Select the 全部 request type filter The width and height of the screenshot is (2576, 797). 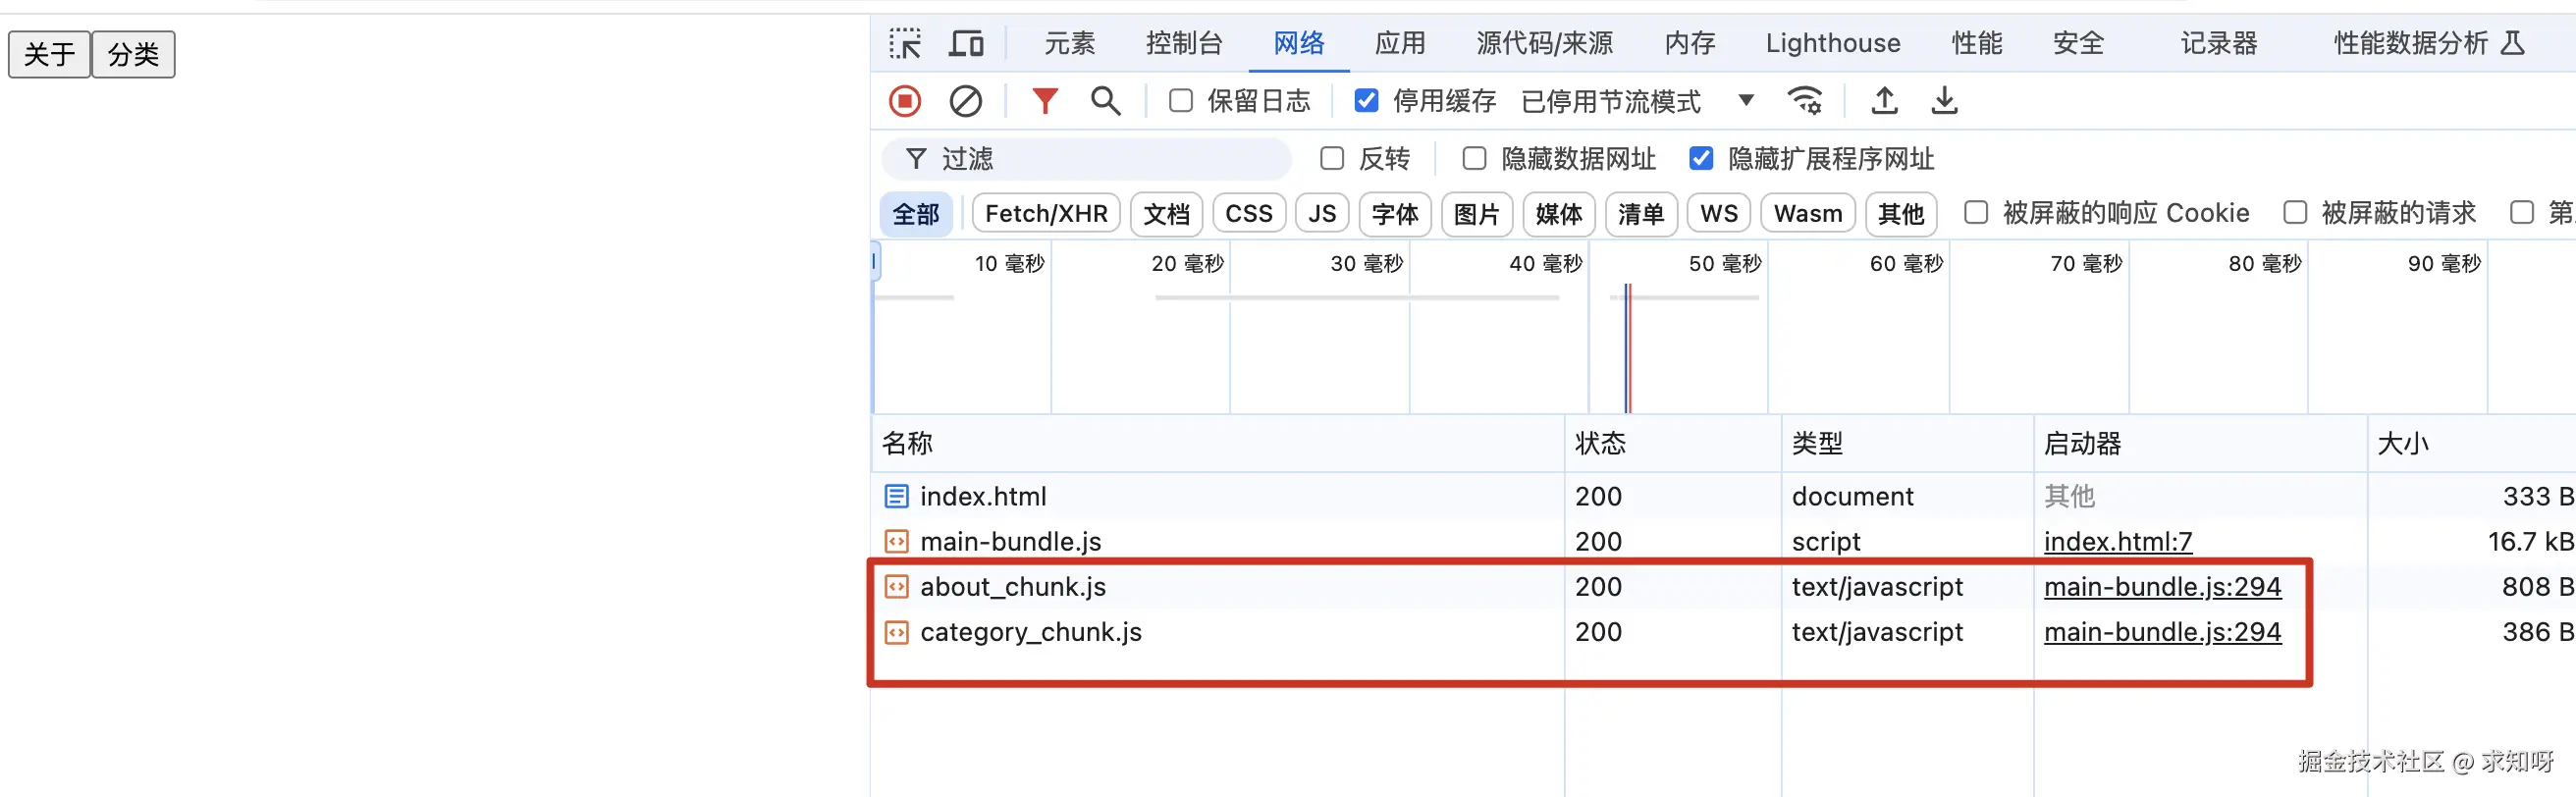point(916,214)
